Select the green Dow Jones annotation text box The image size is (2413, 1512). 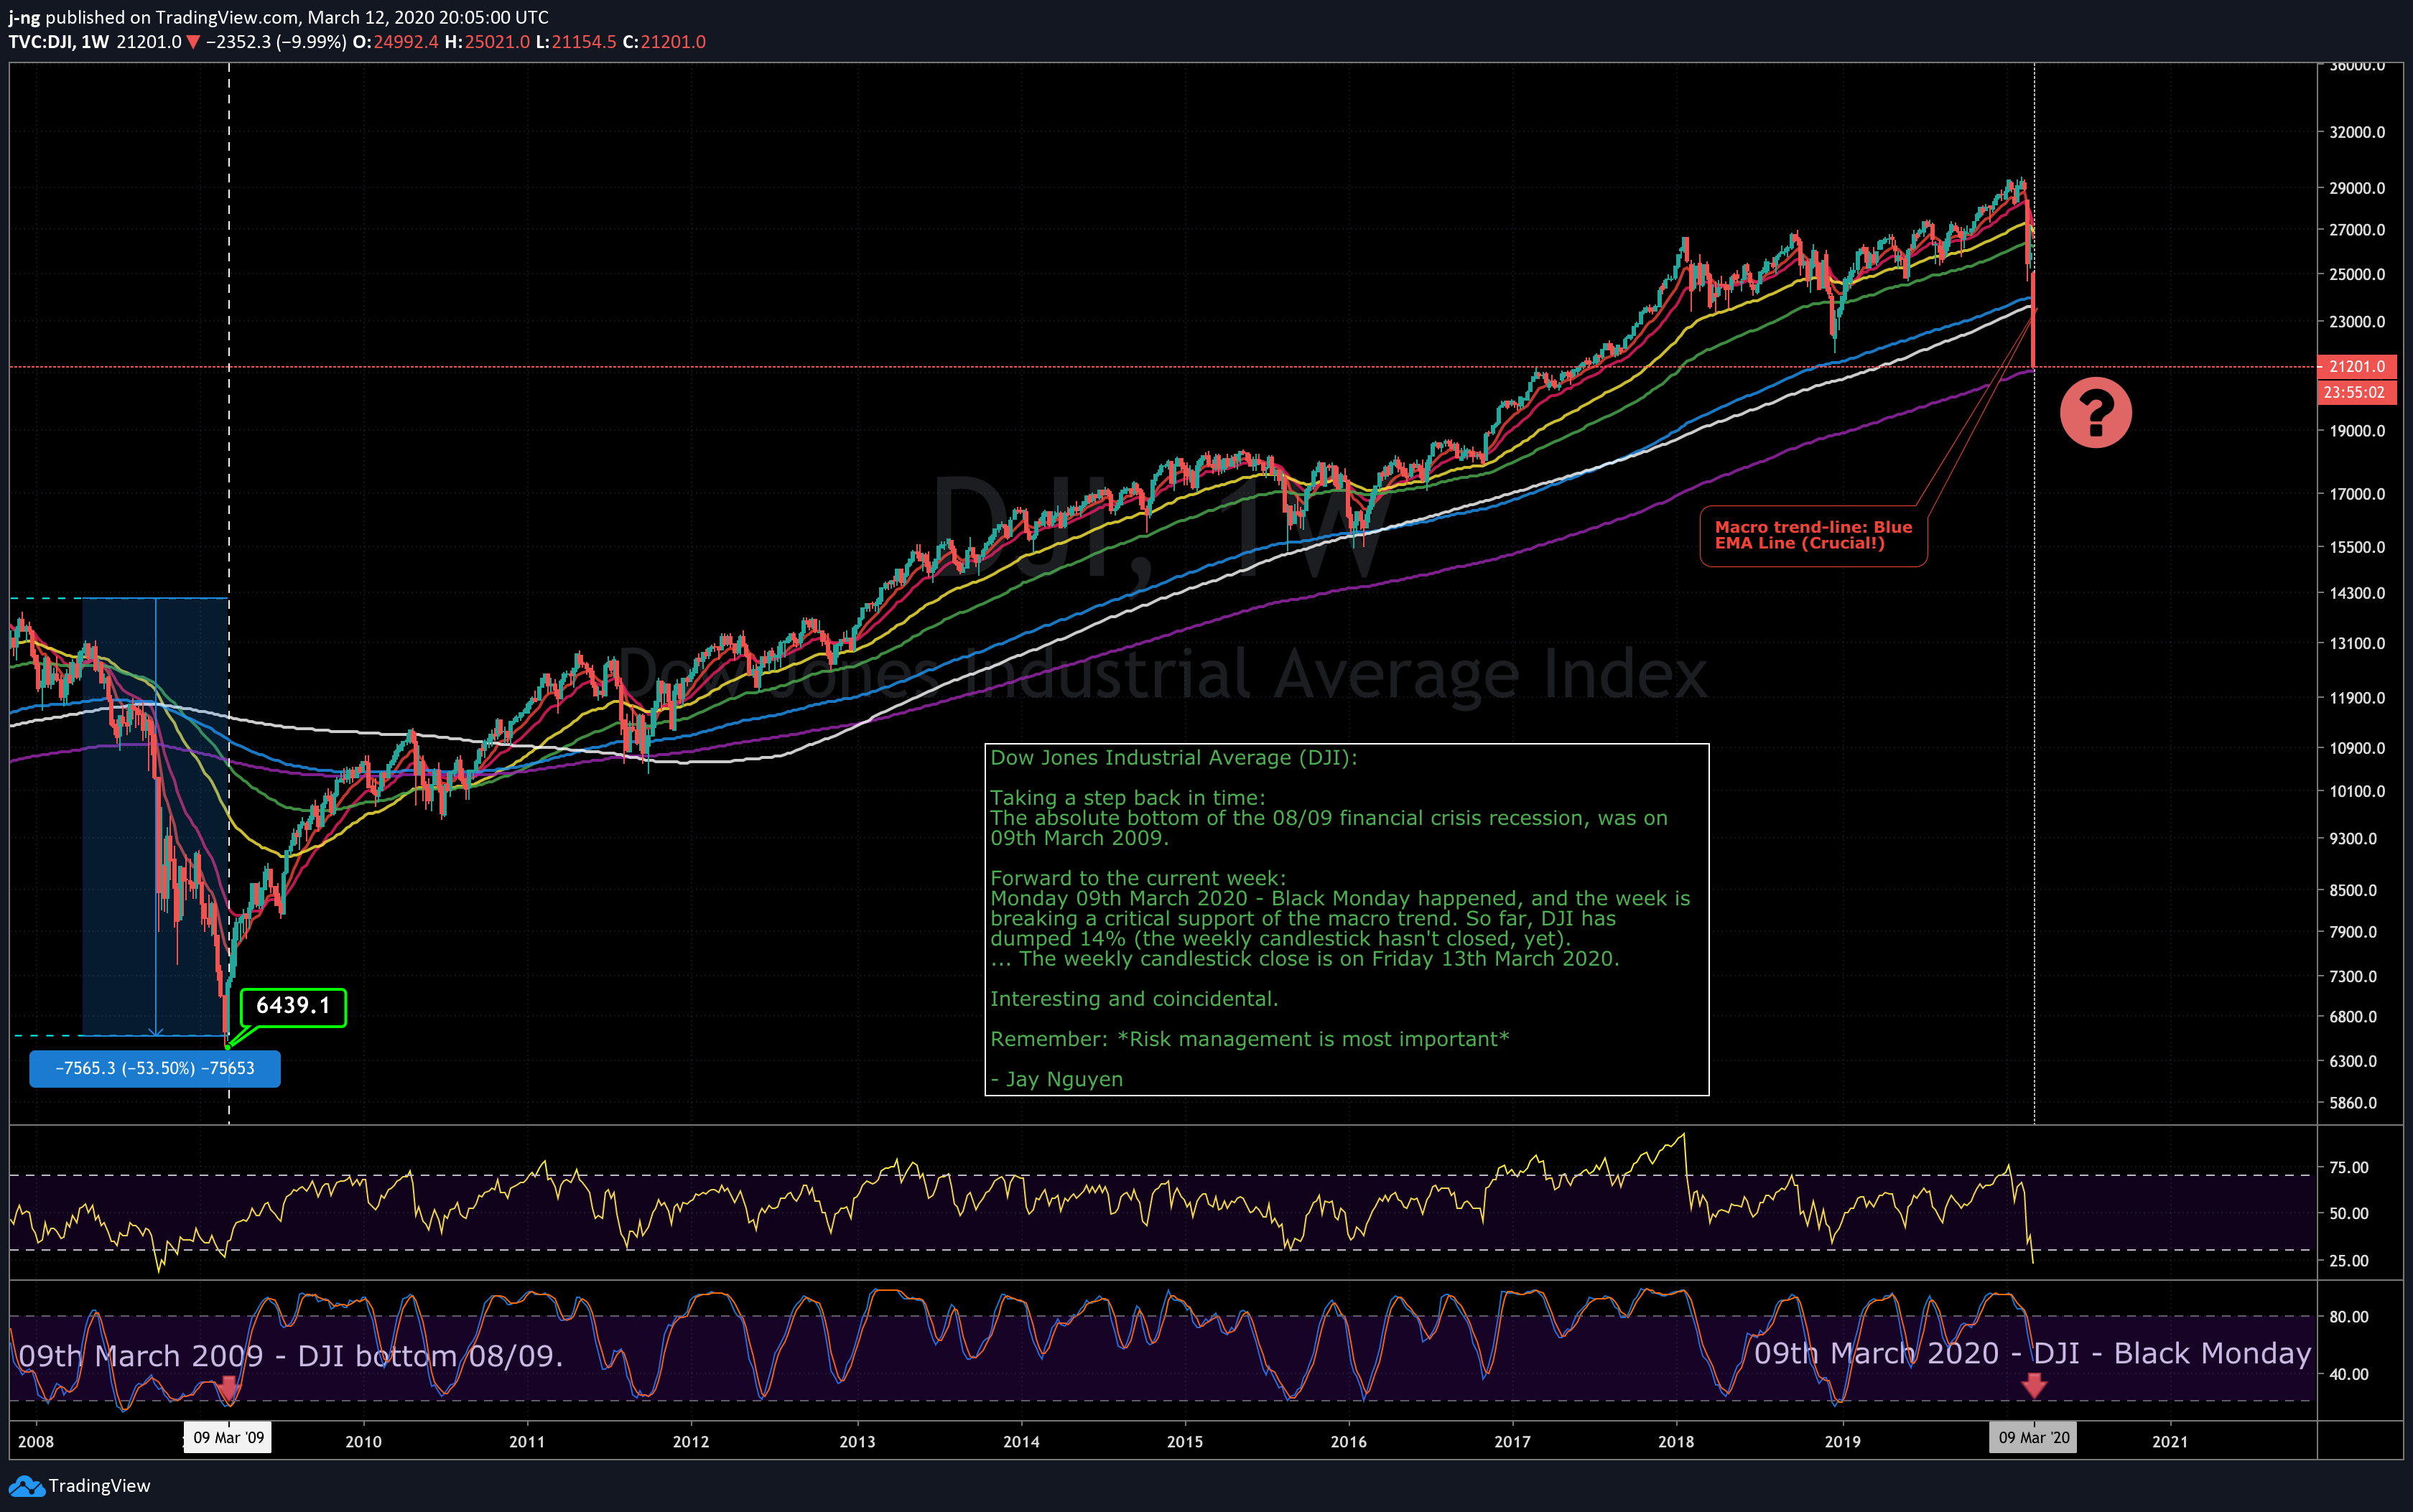click(x=1346, y=919)
